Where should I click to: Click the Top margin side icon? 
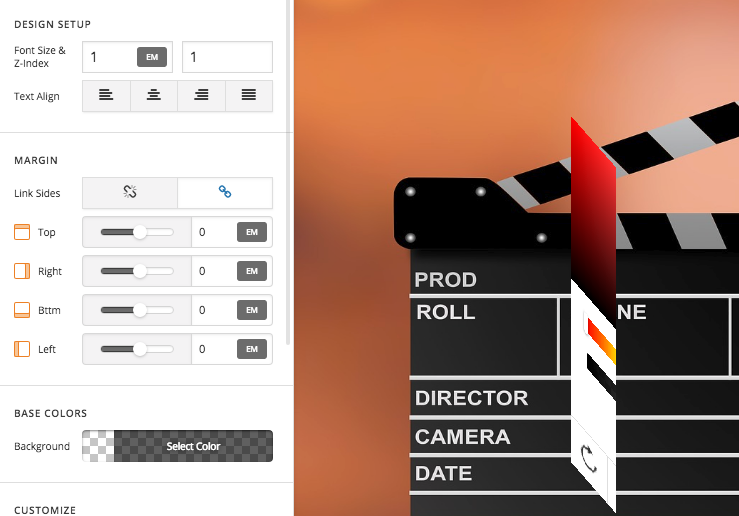(22, 232)
